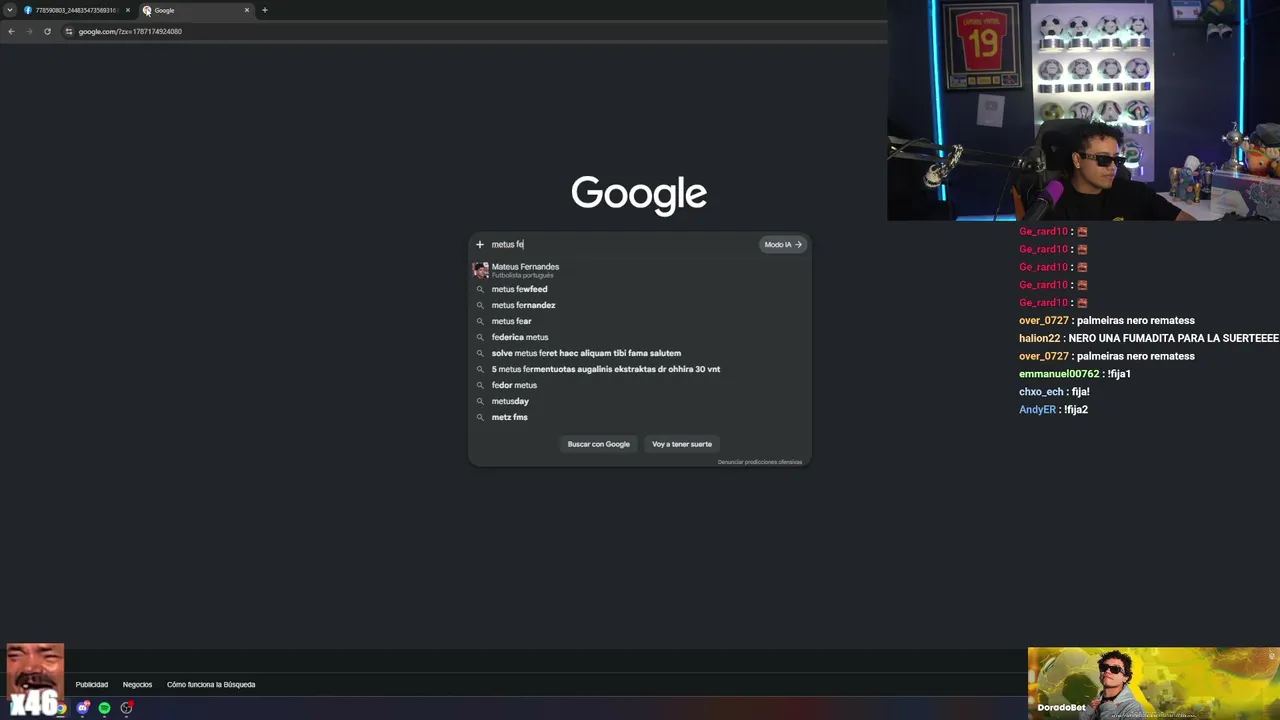Click search icon beside 'metusday'
The height and width of the screenshot is (720, 1280).
tap(480, 401)
